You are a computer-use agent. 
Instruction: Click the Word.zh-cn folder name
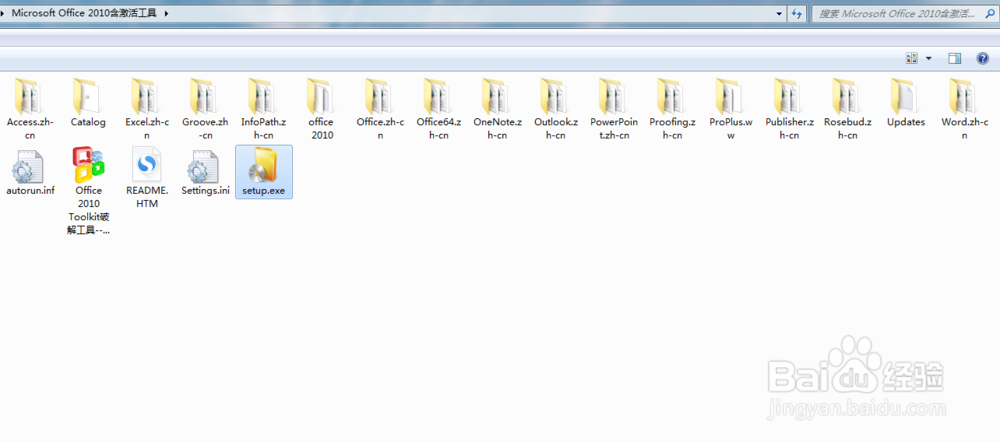(964, 128)
